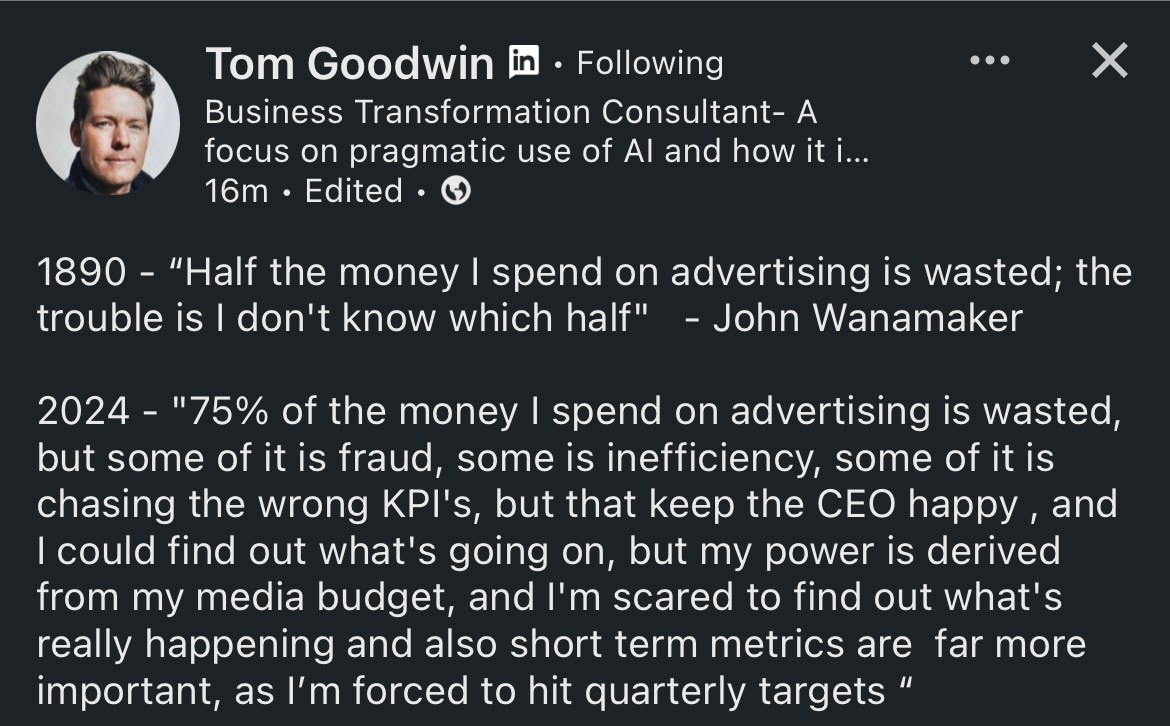The width and height of the screenshot is (1170, 726).
Task: Click the 16m post timestamp
Action: click(236, 192)
